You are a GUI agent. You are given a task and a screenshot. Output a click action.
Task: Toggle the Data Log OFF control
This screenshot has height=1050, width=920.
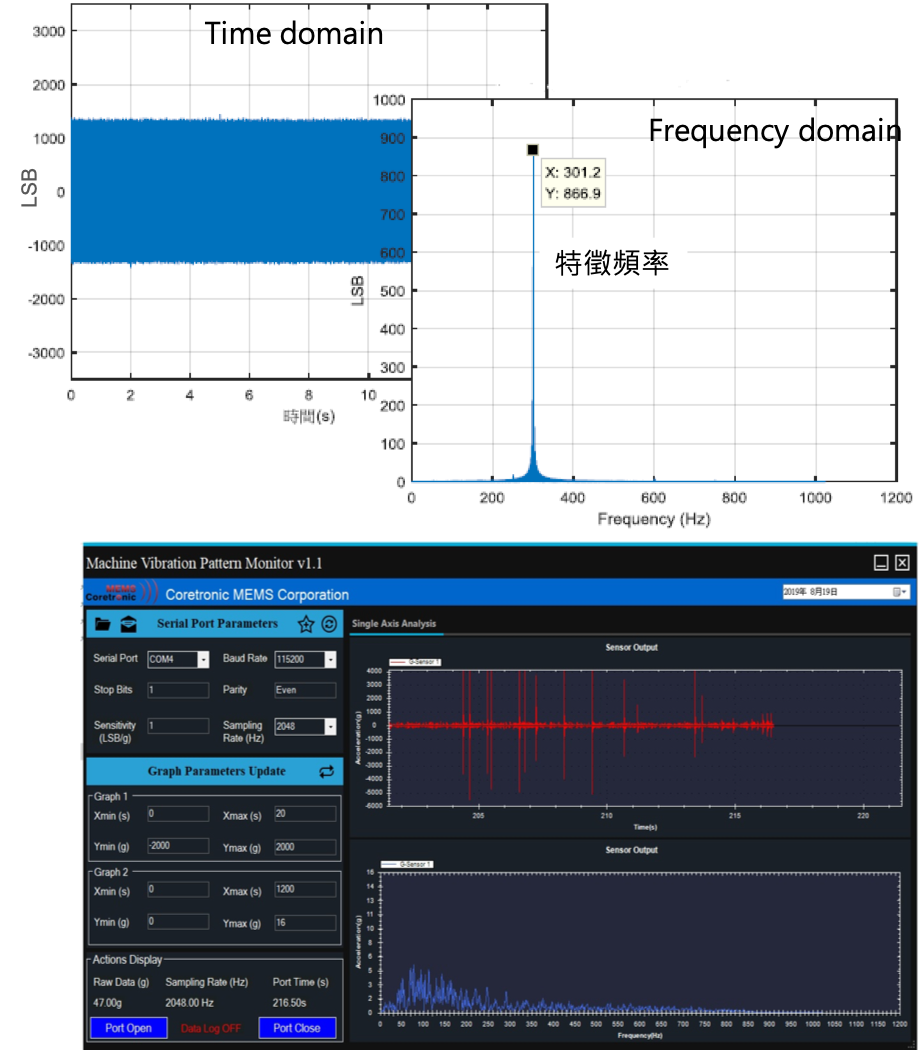point(210,1028)
